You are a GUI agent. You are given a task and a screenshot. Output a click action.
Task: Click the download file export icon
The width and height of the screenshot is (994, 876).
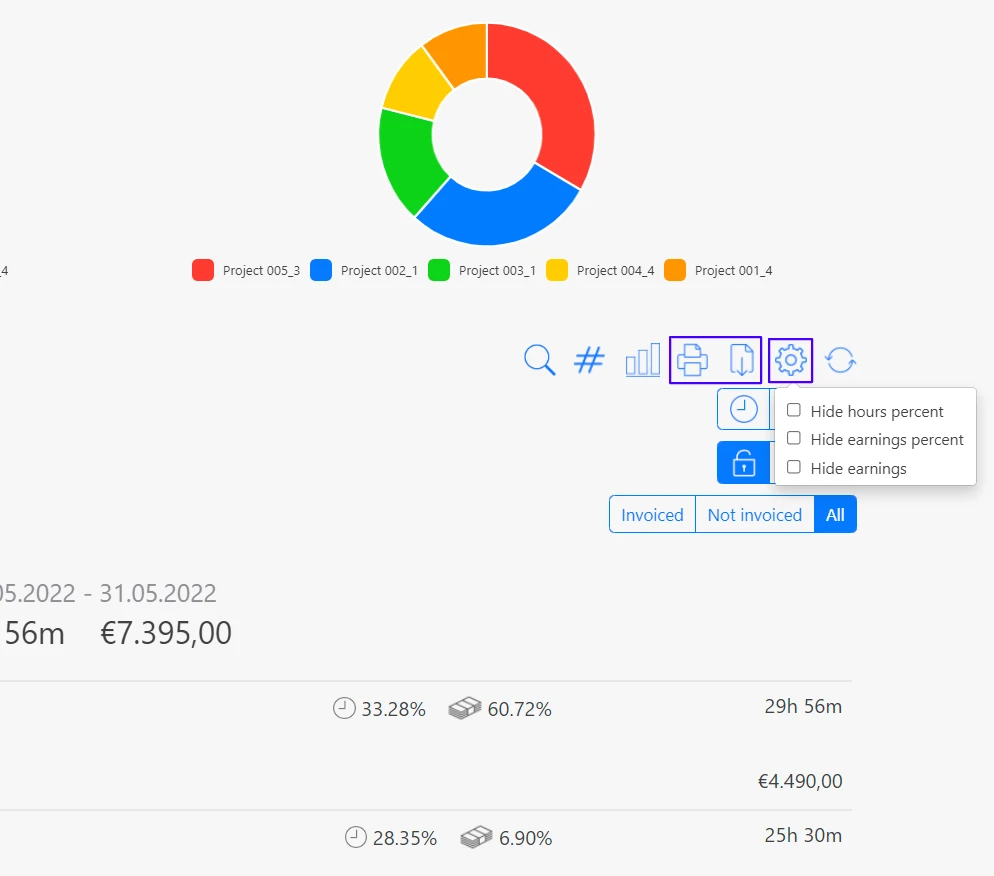pos(741,360)
